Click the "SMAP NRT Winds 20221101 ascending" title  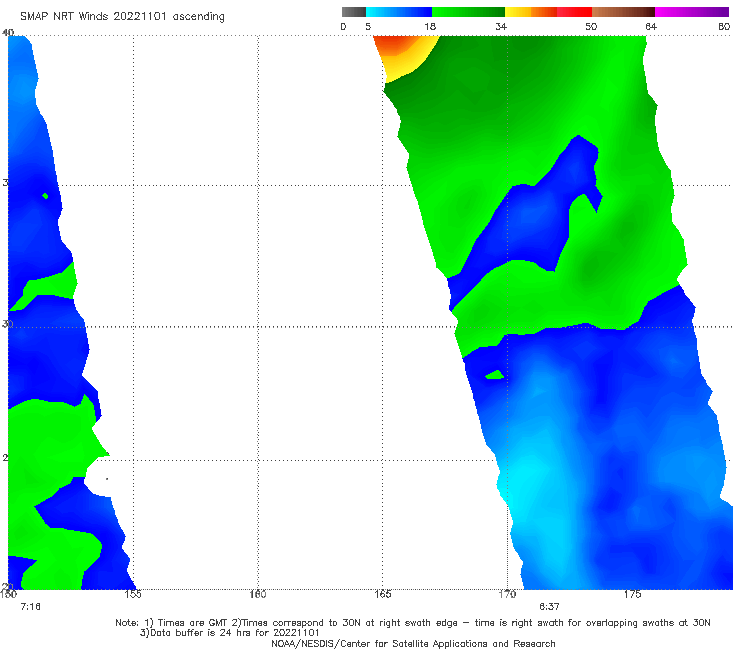(122, 16)
